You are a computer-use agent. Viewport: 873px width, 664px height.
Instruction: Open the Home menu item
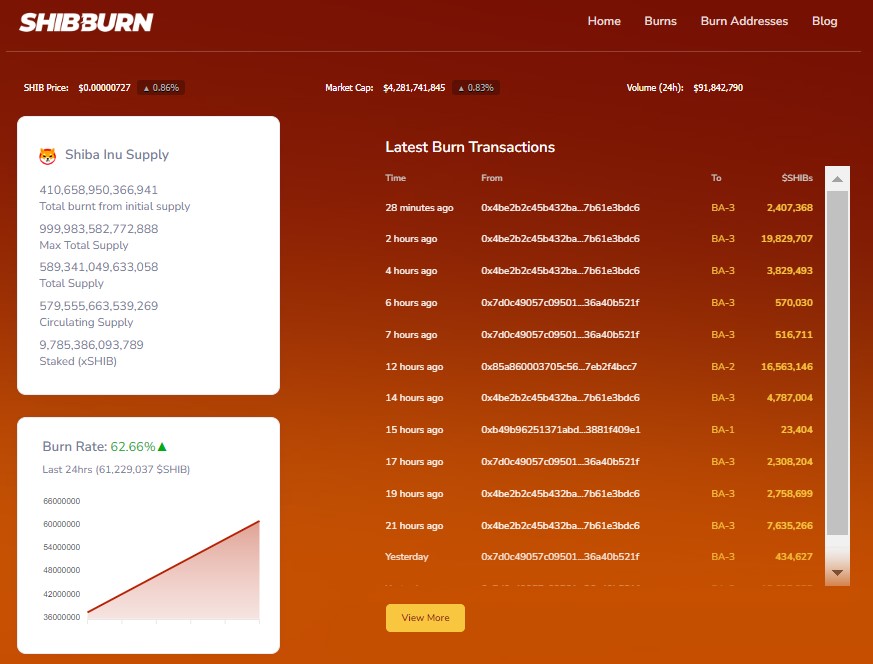(604, 21)
